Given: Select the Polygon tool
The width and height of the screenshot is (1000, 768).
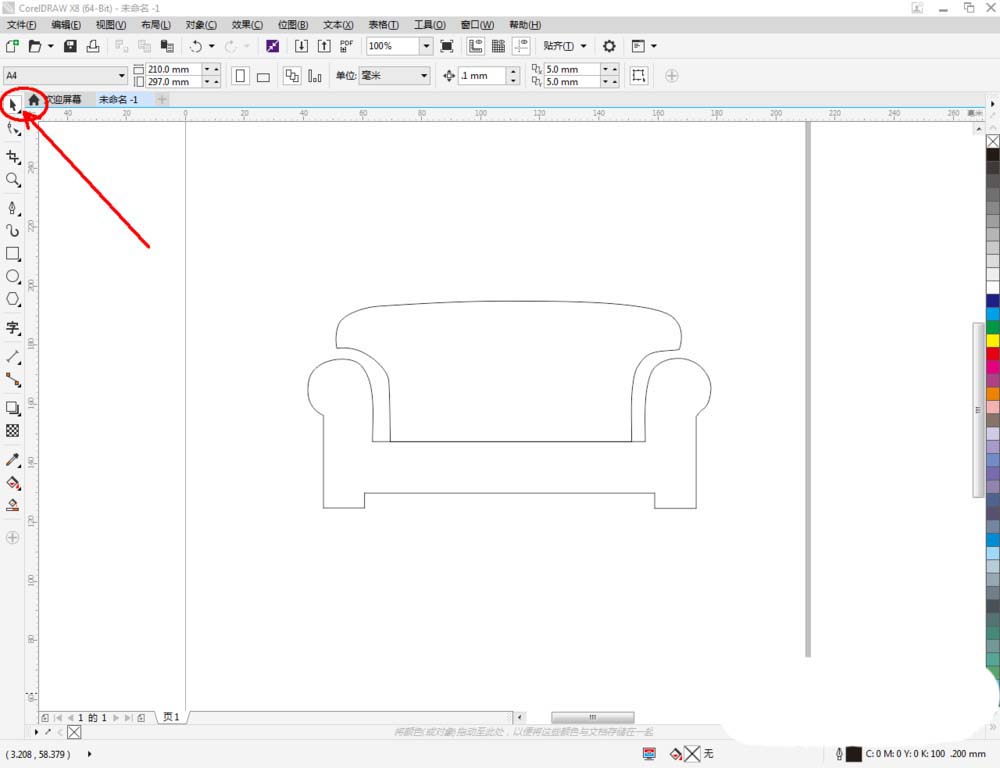Looking at the screenshot, I should (x=13, y=299).
